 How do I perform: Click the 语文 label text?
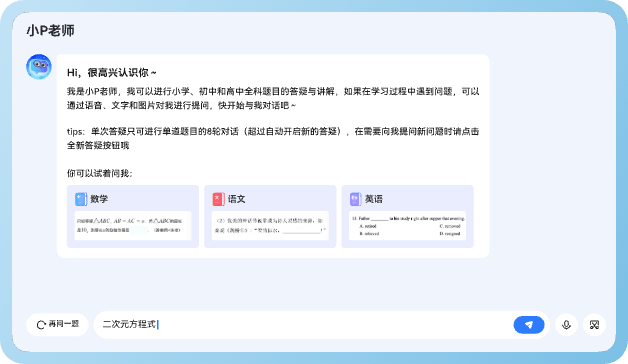[236, 199]
